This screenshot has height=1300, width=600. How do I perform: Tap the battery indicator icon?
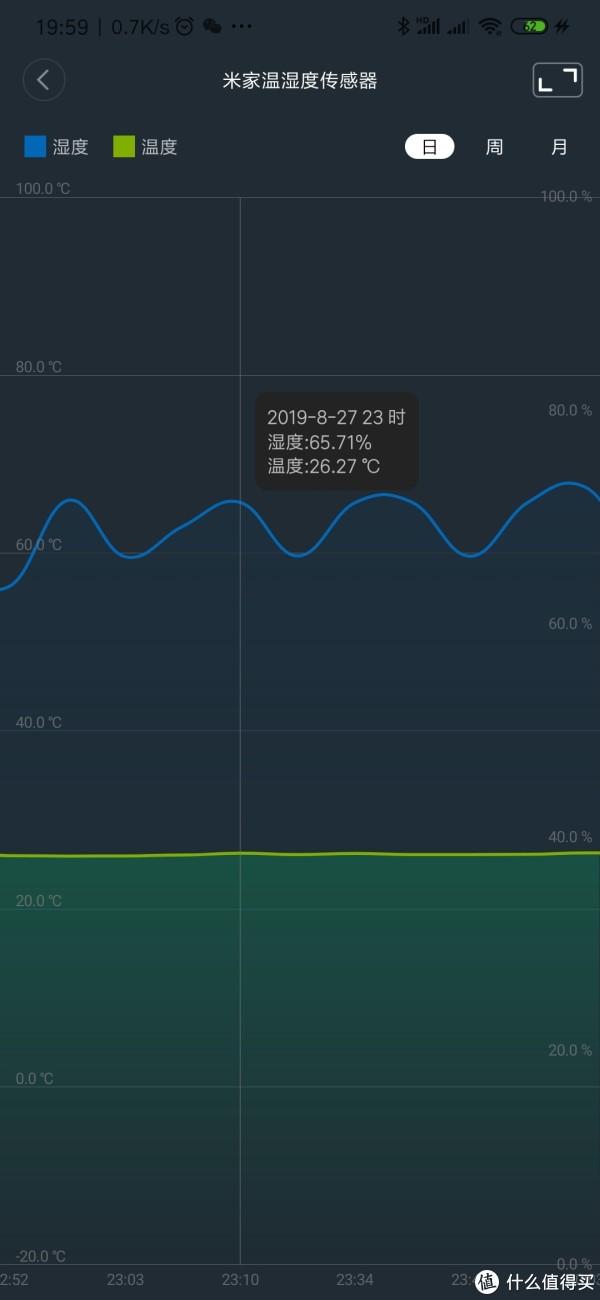[x=531, y=27]
